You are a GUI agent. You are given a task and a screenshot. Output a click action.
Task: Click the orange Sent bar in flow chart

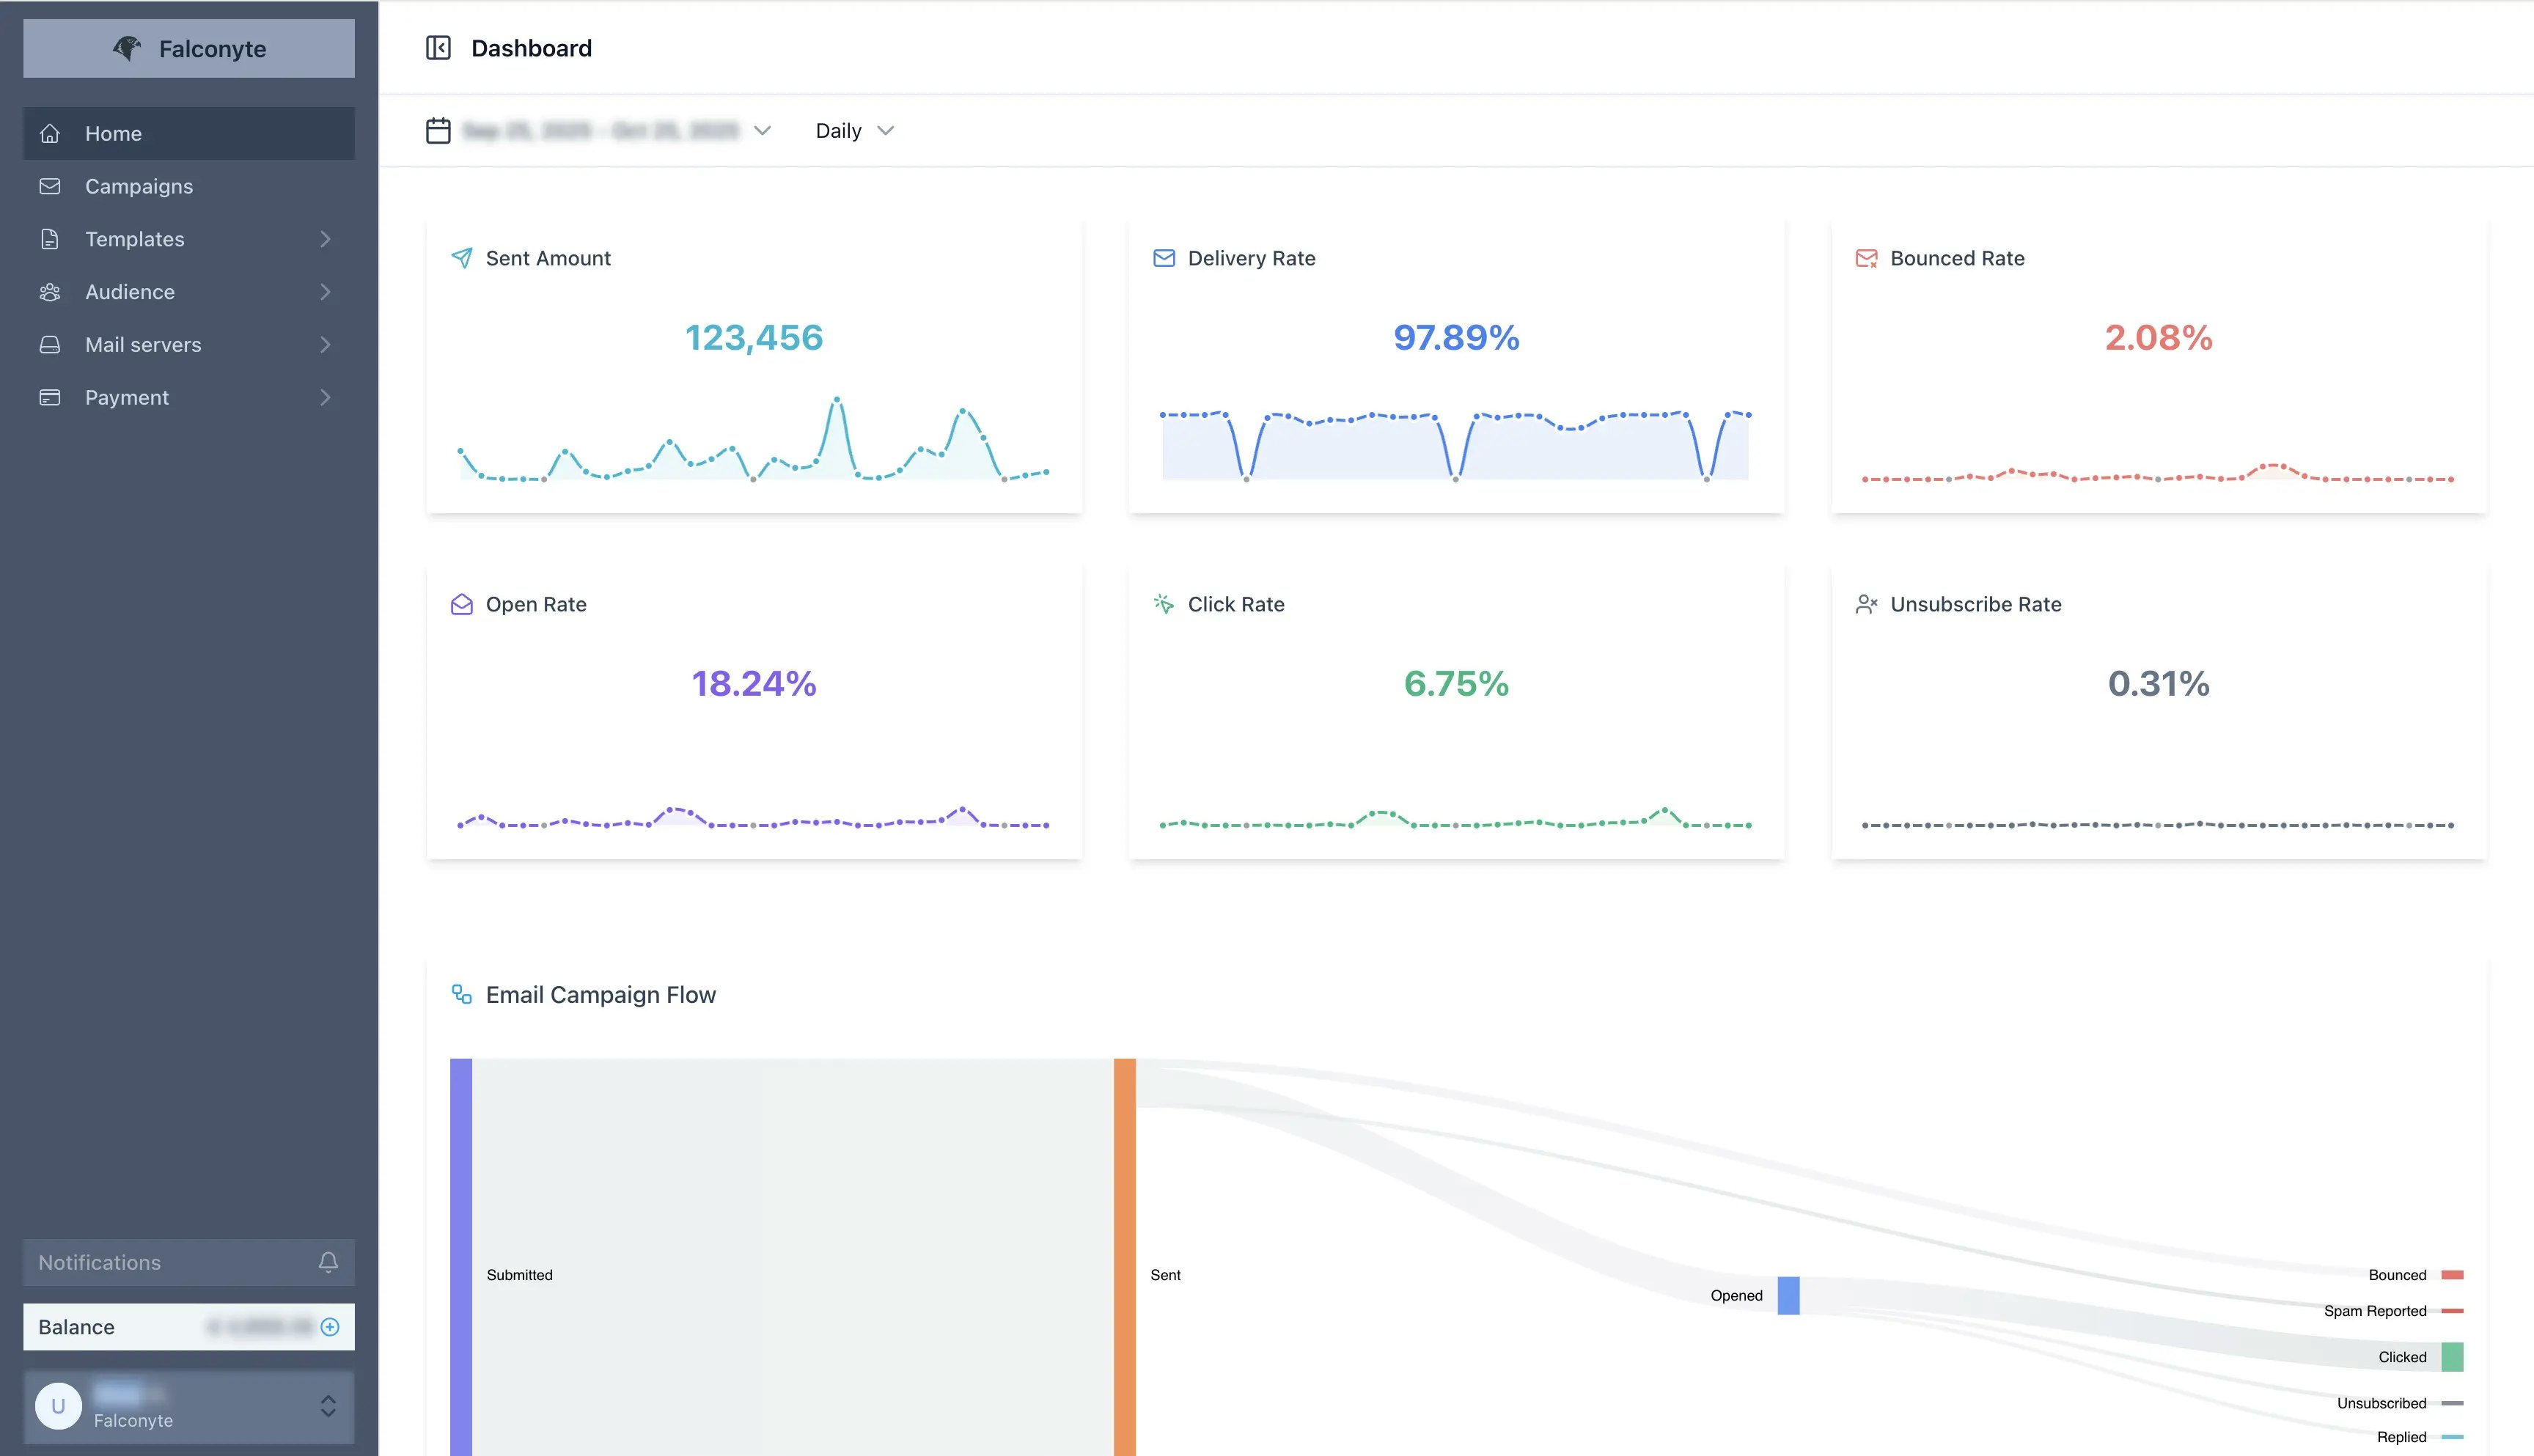1125,1257
